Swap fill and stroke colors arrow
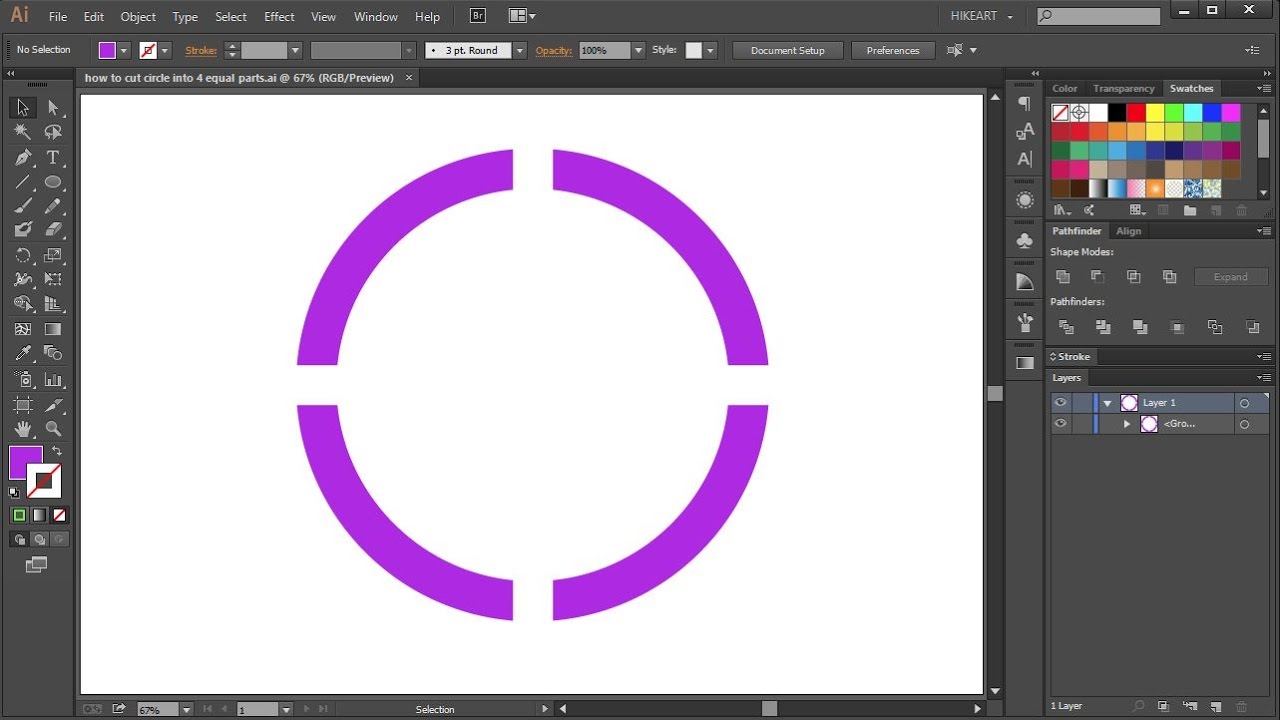 click(56, 452)
